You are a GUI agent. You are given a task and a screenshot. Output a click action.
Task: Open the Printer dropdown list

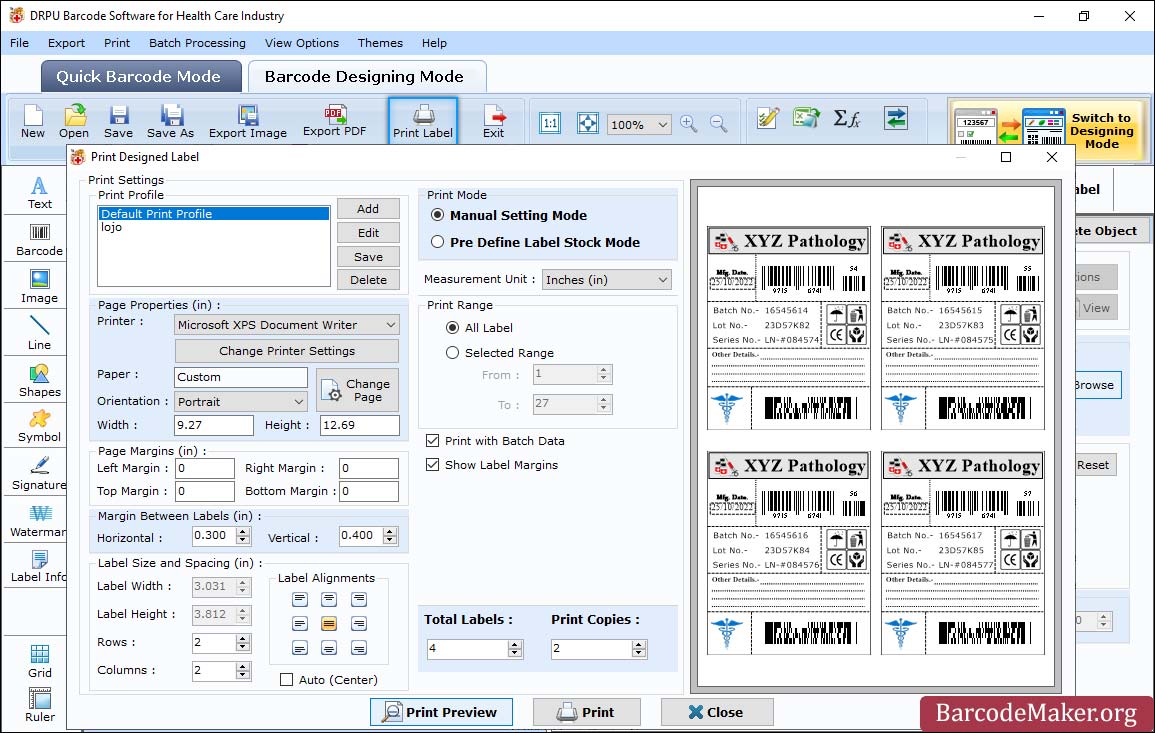point(287,325)
